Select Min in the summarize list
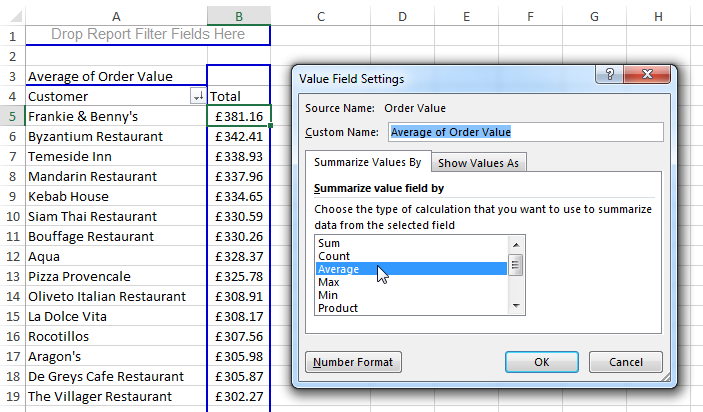Screen dimensions: 703x412 coord(327,294)
